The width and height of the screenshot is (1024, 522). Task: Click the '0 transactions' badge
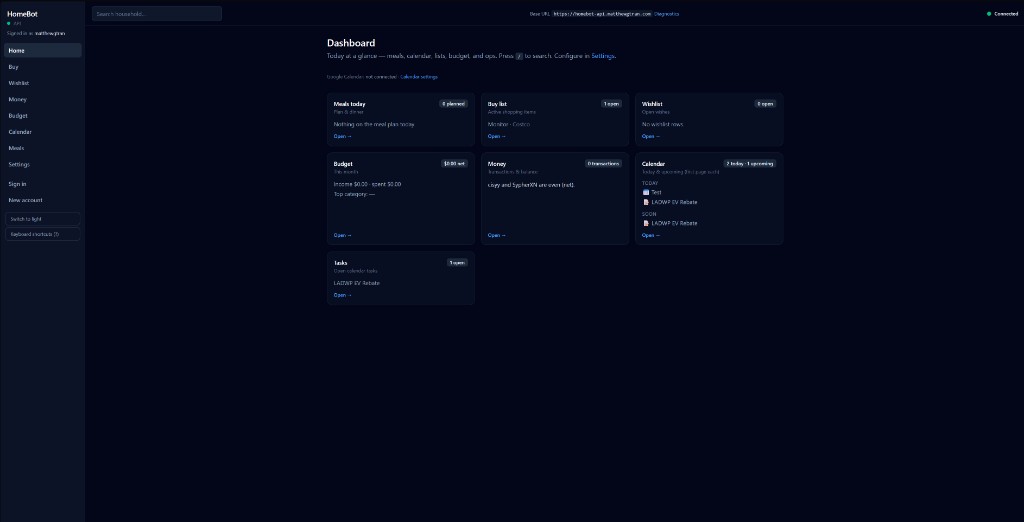tap(603, 164)
